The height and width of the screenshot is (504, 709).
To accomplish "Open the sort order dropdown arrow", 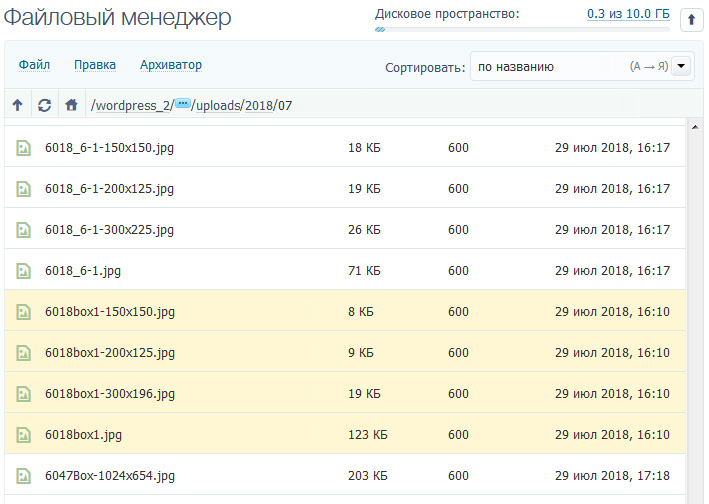I will click(681, 66).
